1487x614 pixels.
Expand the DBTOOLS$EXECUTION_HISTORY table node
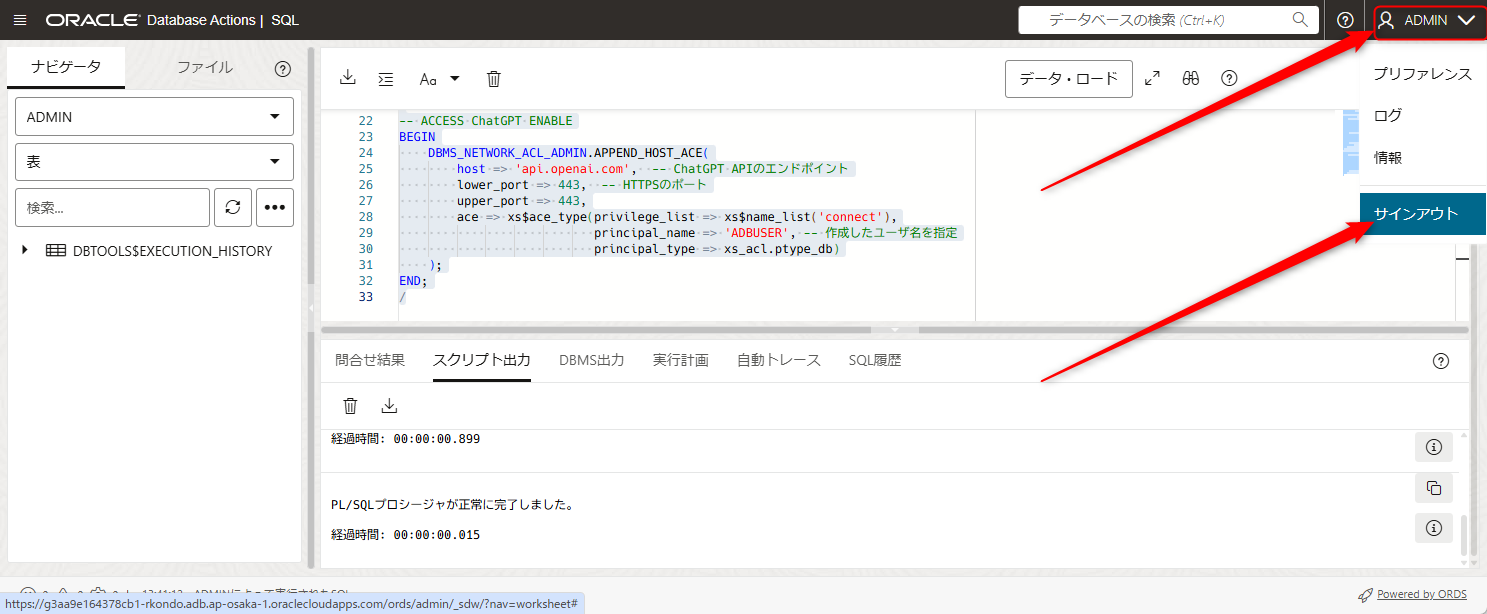tap(25, 251)
